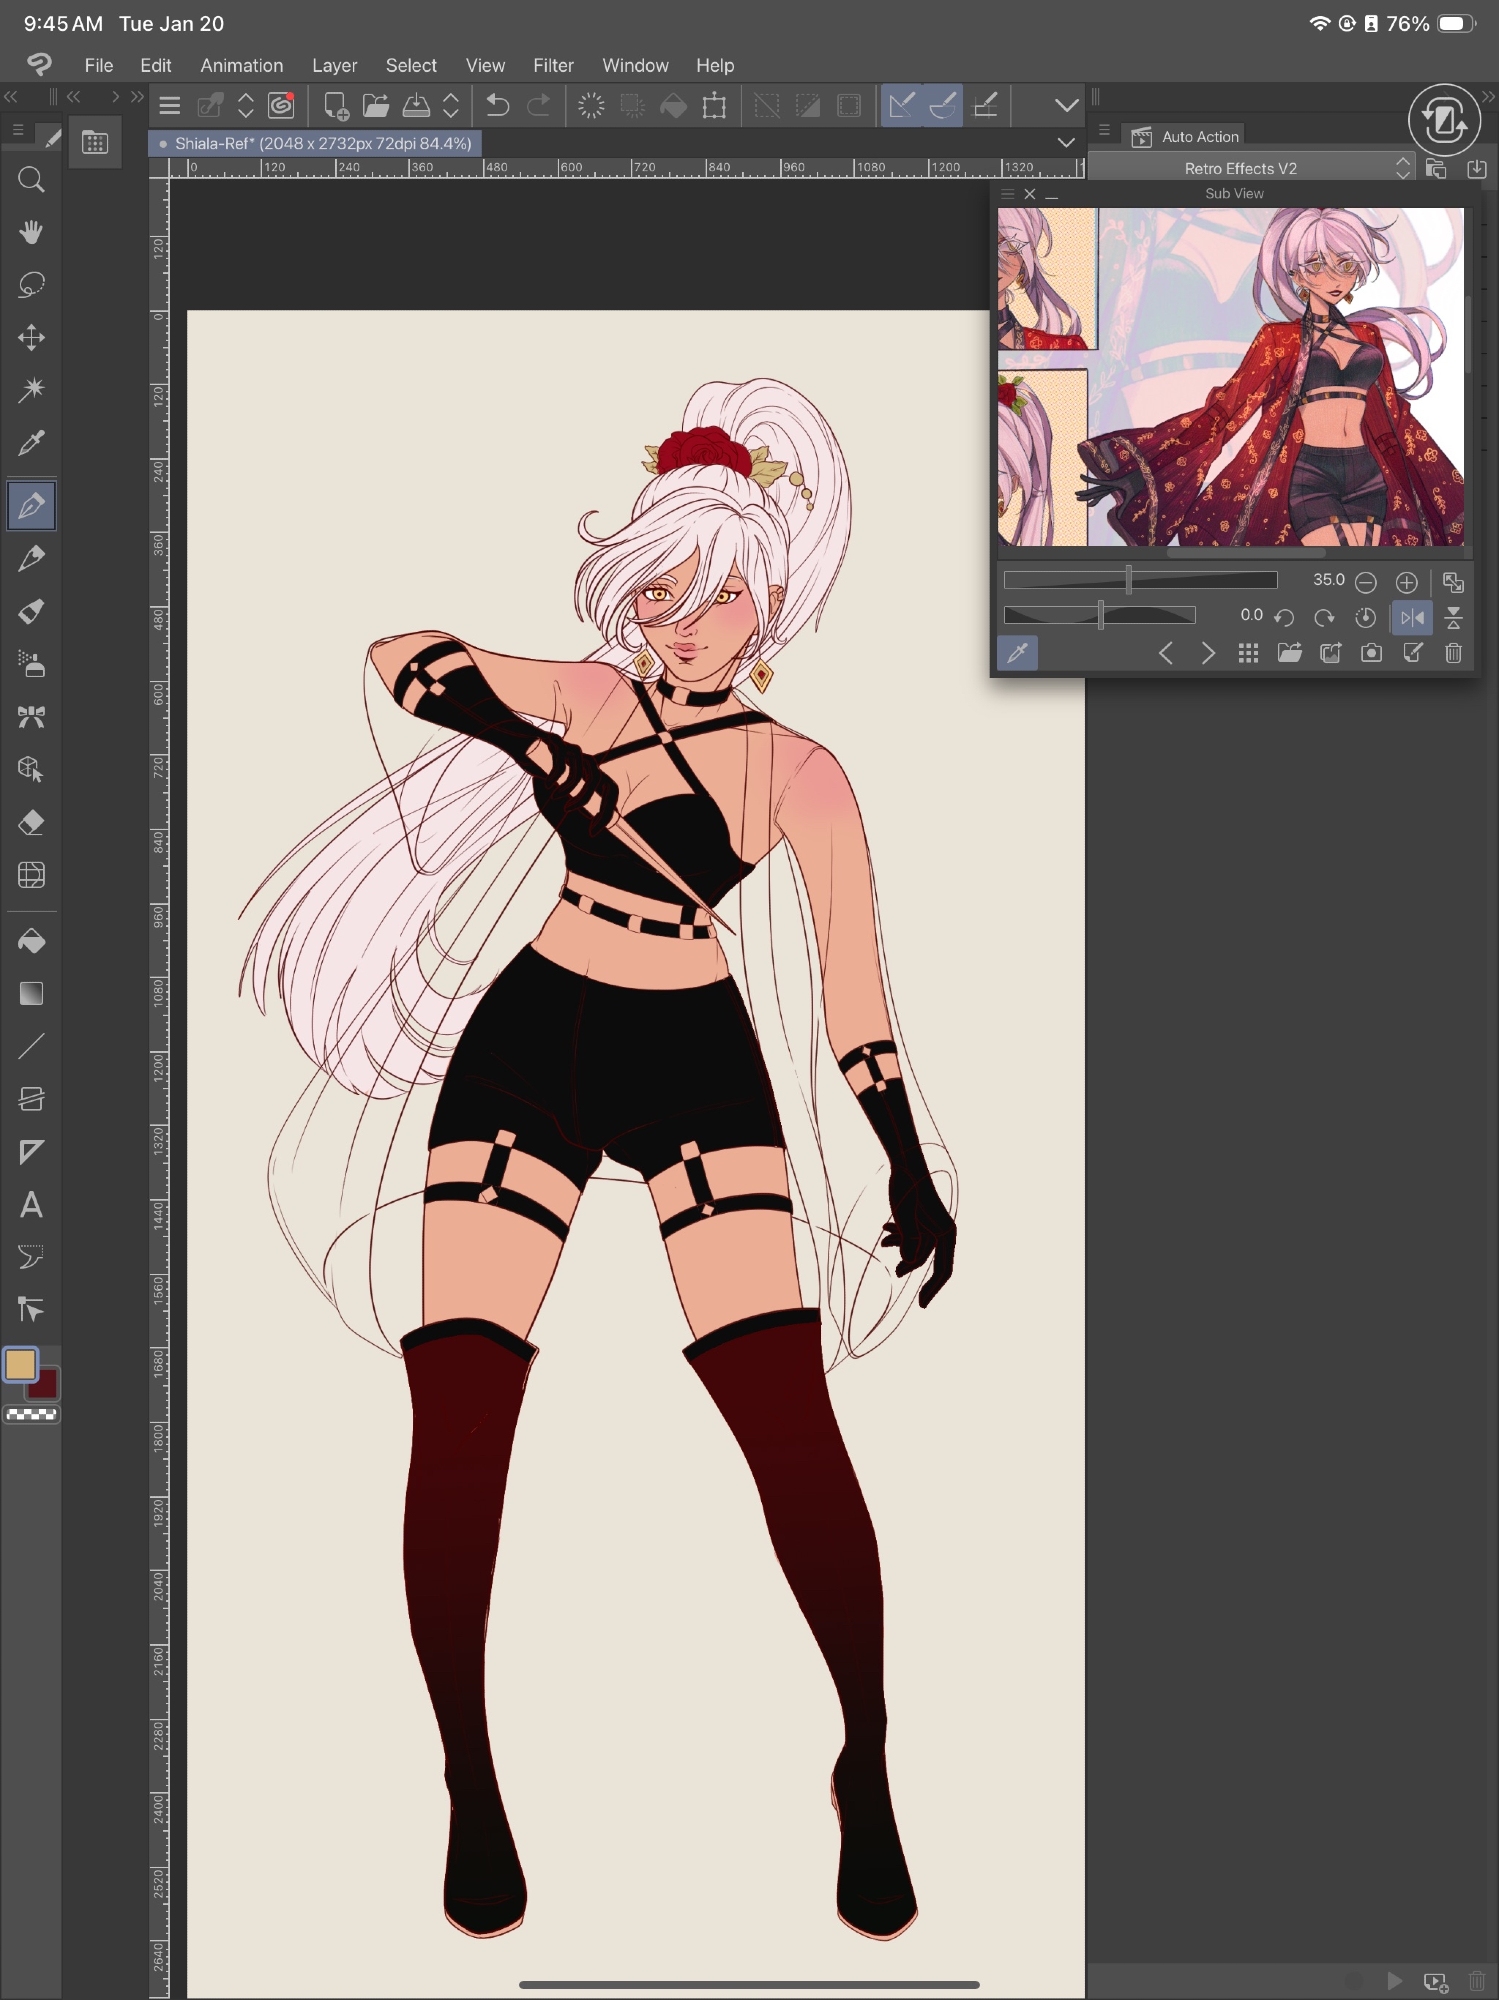
Task: Select the Auto select magic wand tool
Action: (31, 390)
